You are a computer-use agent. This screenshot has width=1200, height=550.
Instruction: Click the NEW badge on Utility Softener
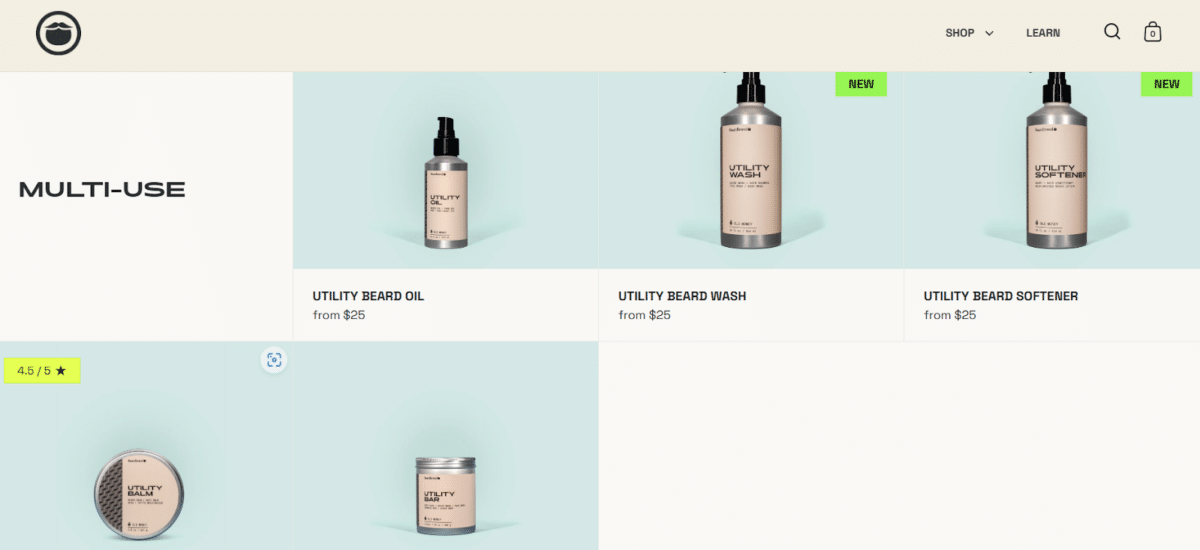1166,84
